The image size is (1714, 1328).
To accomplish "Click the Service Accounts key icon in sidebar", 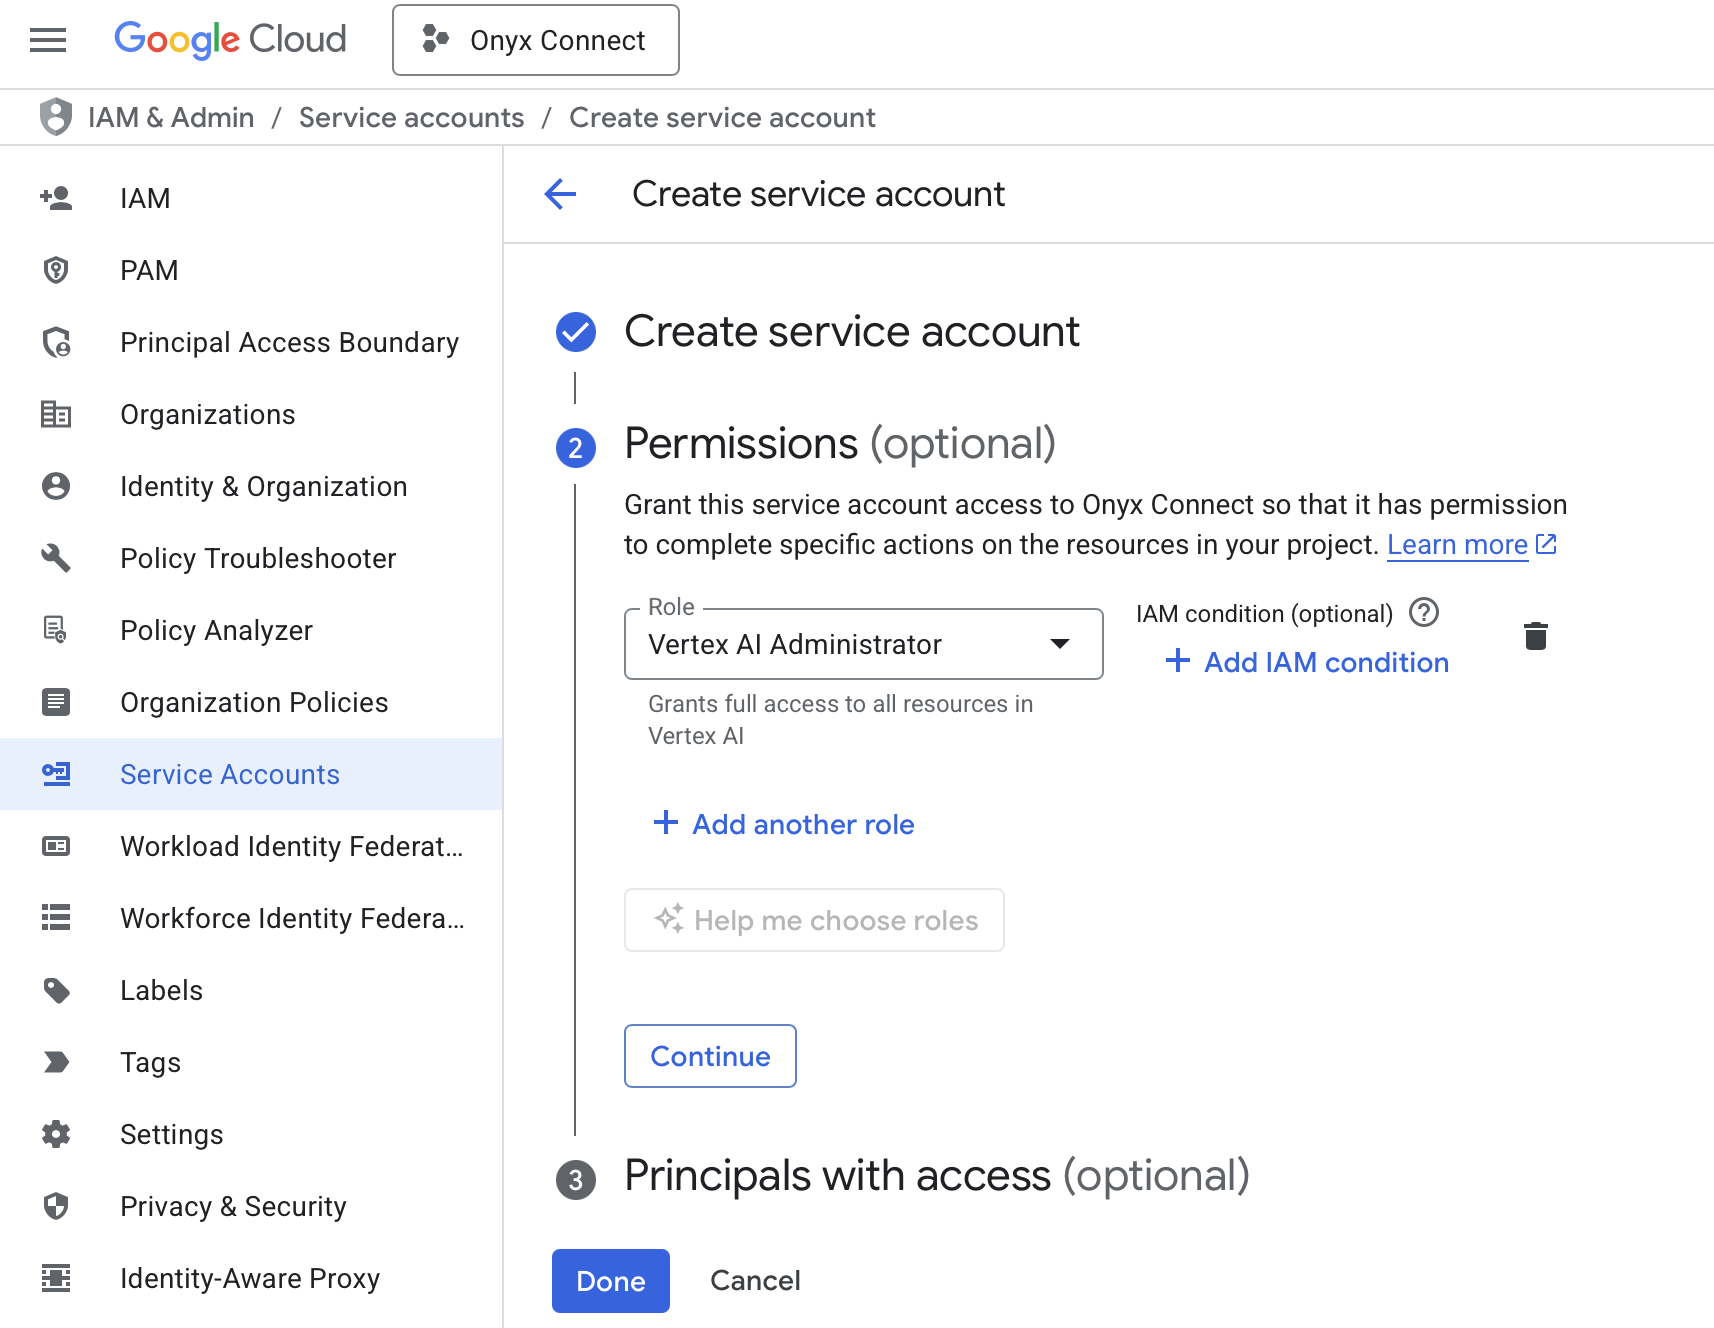I will 55,774.
